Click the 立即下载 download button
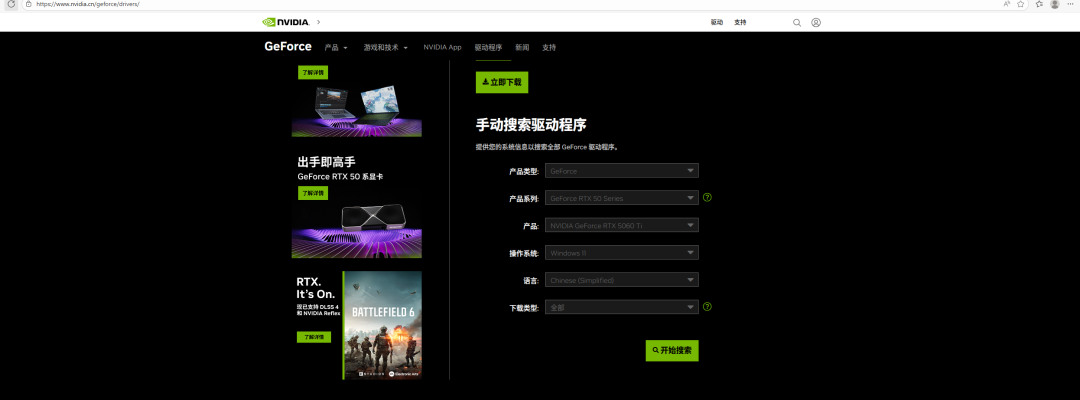 tap(502, 82)
